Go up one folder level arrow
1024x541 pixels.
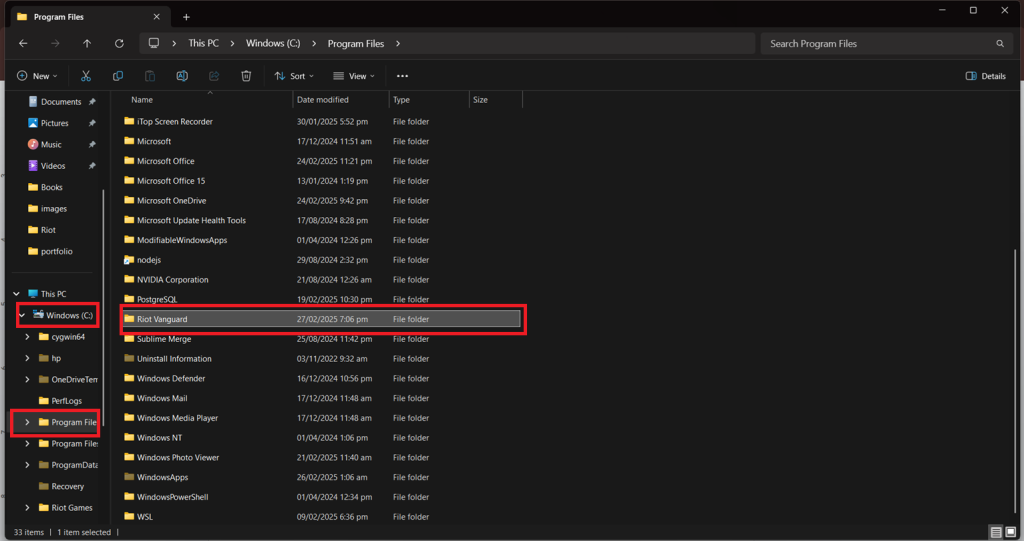click(87, 43)
